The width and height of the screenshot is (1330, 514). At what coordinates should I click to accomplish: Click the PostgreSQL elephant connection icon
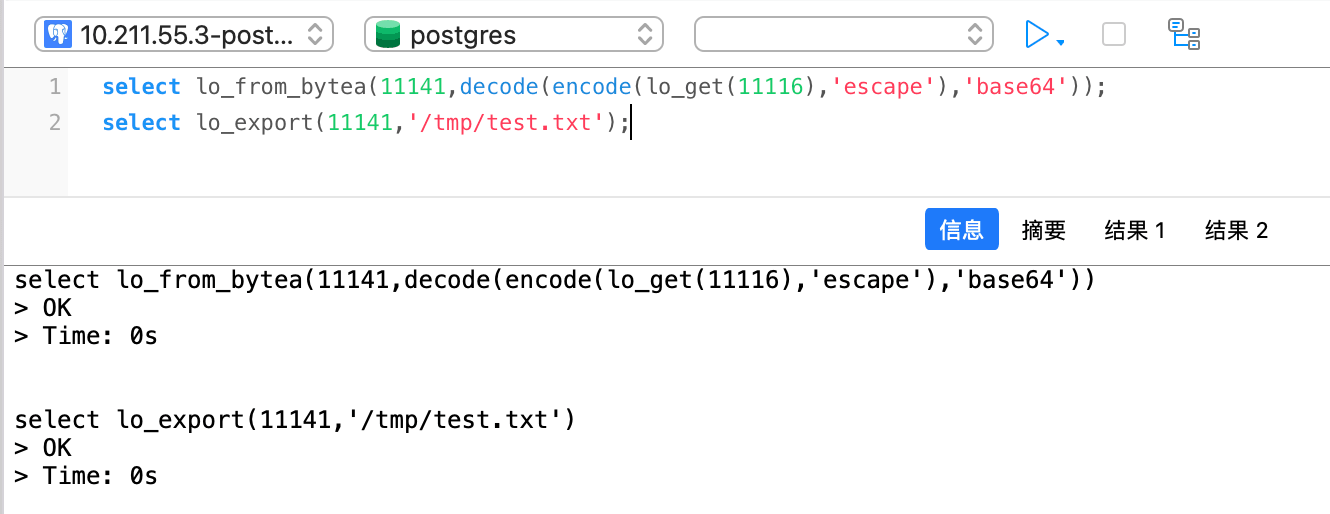[x=60, y=35]
